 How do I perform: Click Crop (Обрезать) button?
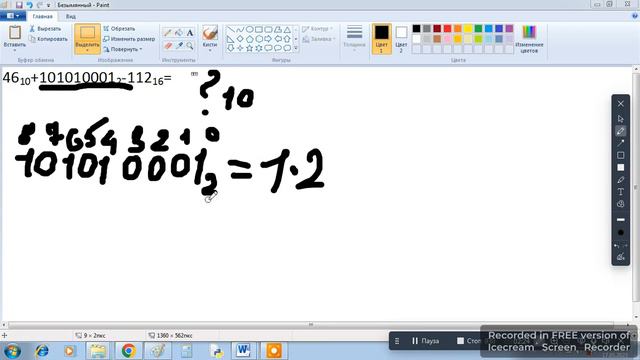pos(119,29)
